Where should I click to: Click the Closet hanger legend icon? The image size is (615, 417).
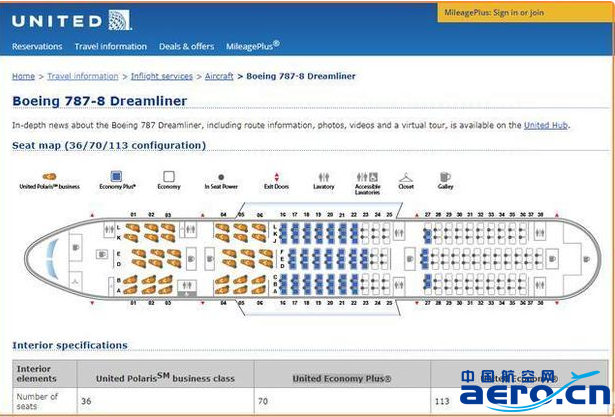[x=406, y=178]
